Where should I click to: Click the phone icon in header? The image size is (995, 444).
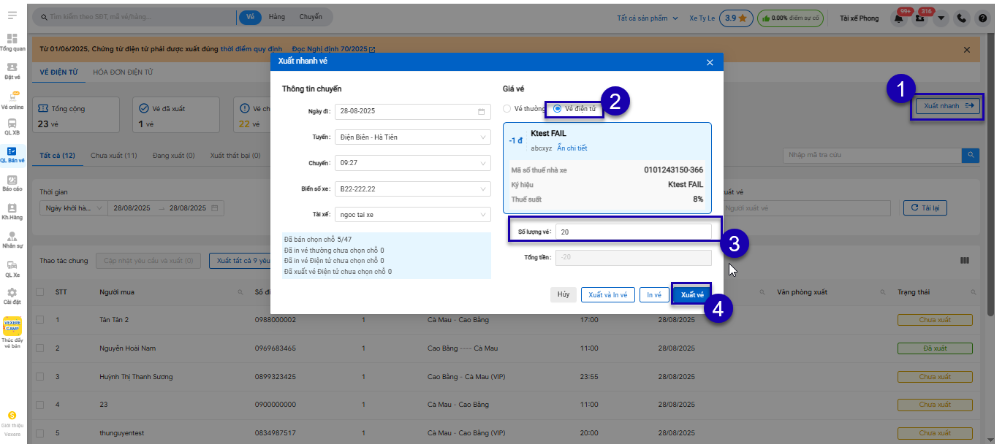tap(961, 17)
